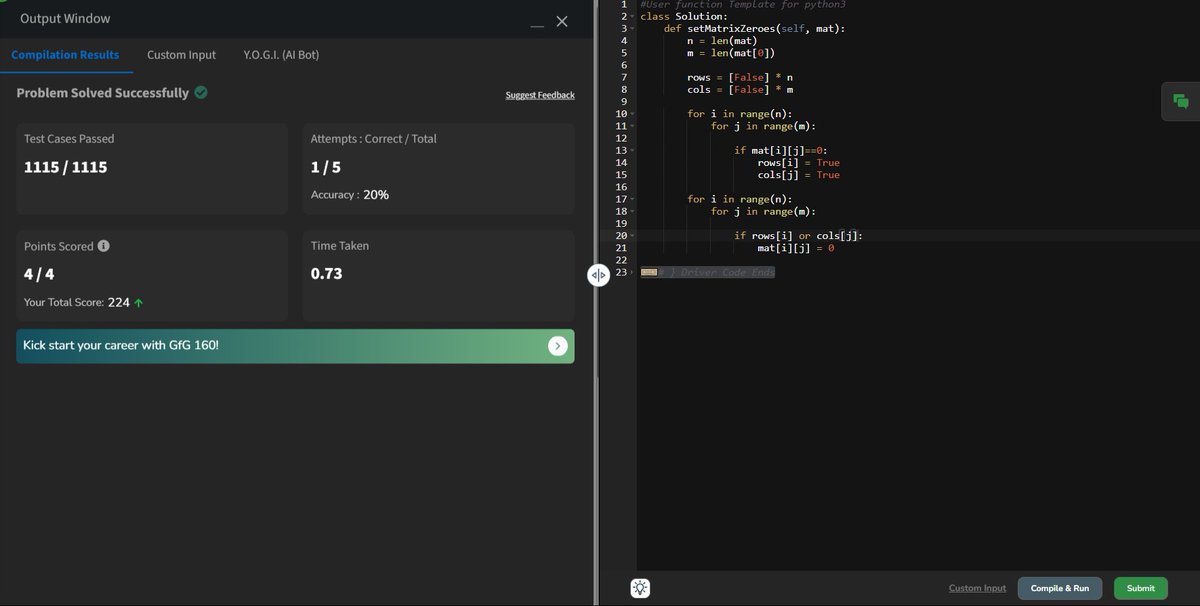The height and width of the screenshot is (606, 1200).
Task: Click the Time Taken 0.73 value
Action: 327,273
